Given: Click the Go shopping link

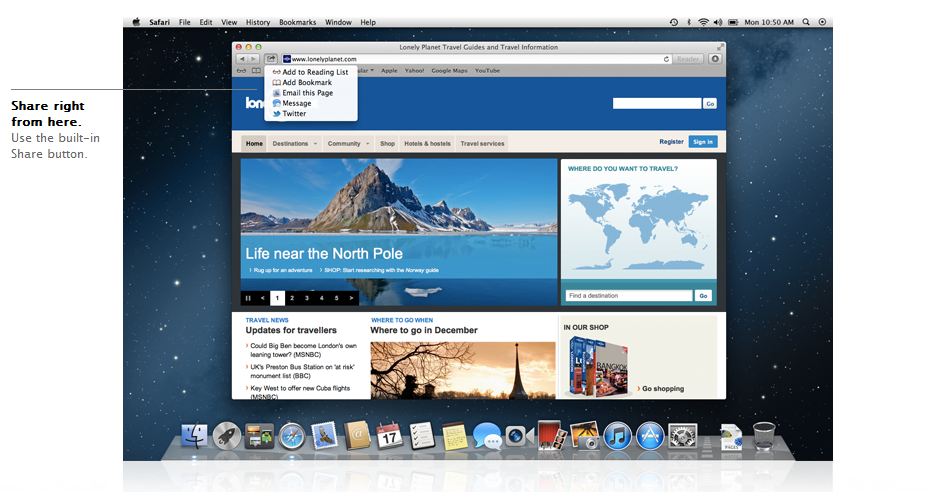Looking at the screenshot, I should tap(663, 389).
